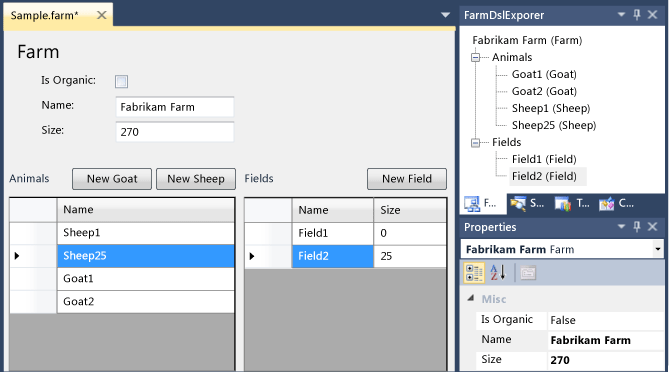The image size is (669, 372).
Task: Select Sheep1 (Sheep) in explorer tree
Action: (x=551, y=108)
